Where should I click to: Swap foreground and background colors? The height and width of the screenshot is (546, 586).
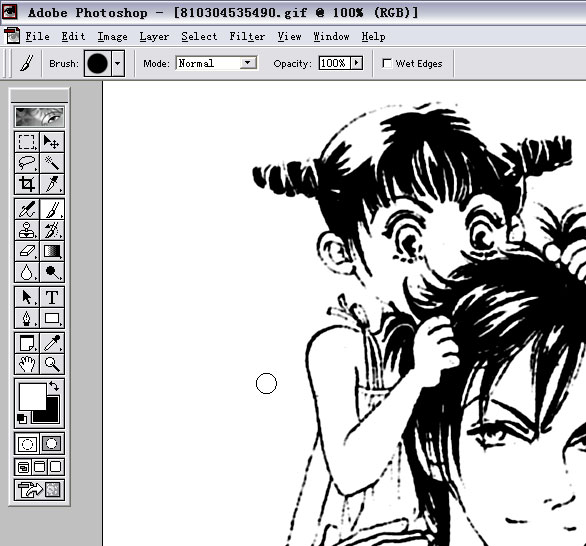click(x=55, y=386)
